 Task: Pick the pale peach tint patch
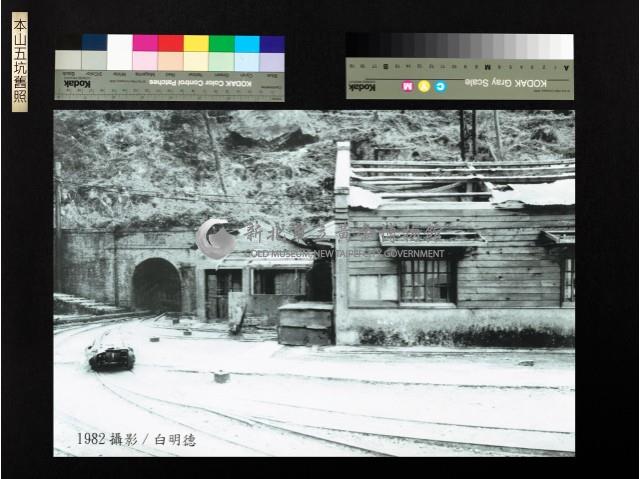point(171,61)
